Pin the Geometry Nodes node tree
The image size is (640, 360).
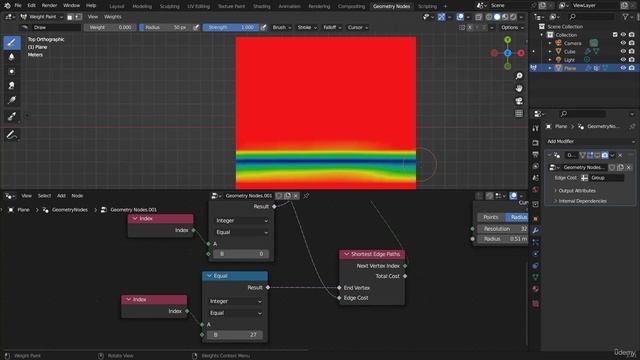click(x=306, y=196)
